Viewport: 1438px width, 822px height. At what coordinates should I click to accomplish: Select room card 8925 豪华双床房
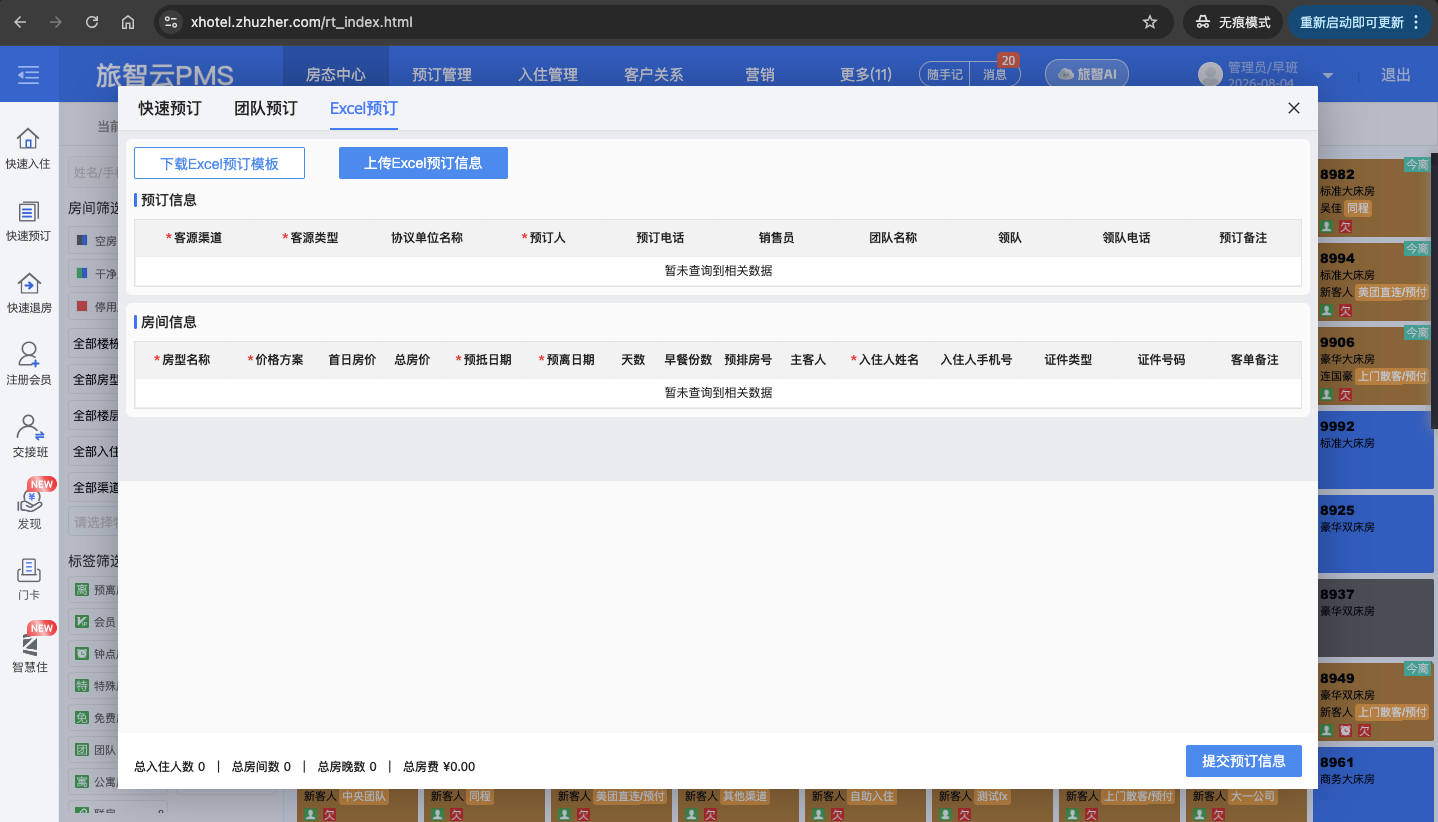point(1373,533)
